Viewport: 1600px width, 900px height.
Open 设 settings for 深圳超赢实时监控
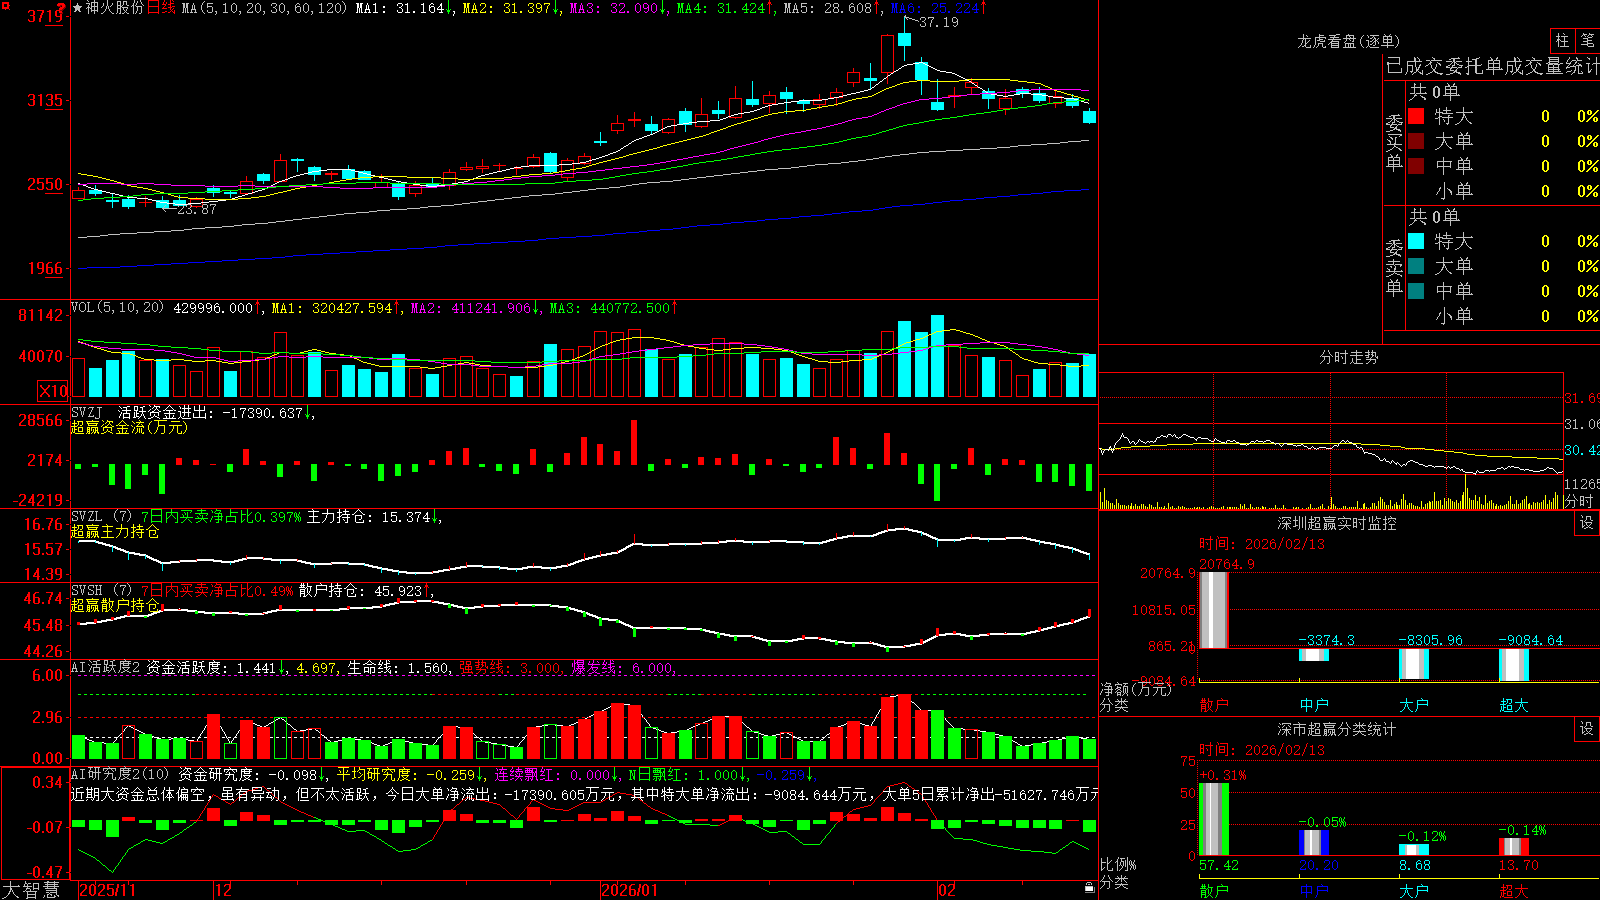[x=1587, y=523]
